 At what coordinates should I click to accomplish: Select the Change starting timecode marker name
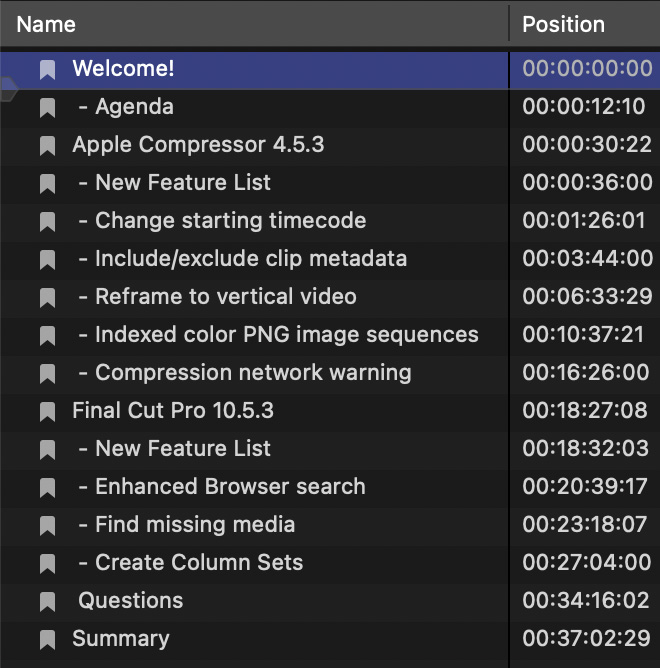click(222, 221)
